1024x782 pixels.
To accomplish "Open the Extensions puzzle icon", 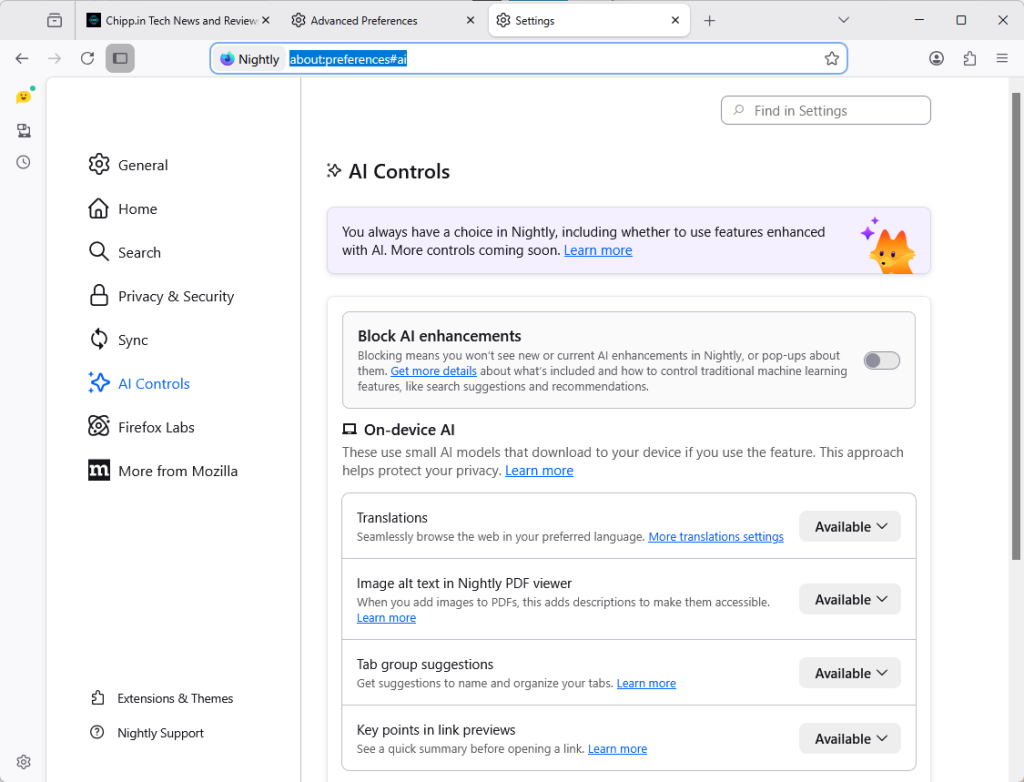I will point(969,59).
